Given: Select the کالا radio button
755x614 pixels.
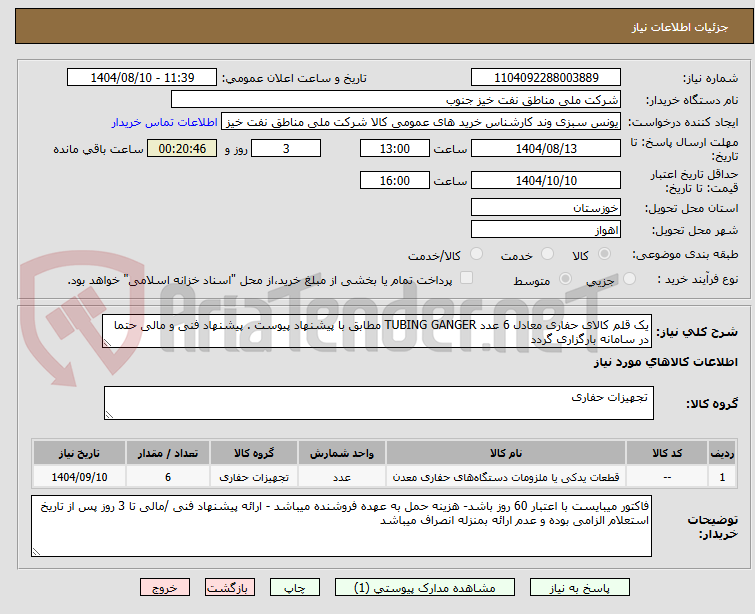Looking at the screenshot, I should coord(604,254).
